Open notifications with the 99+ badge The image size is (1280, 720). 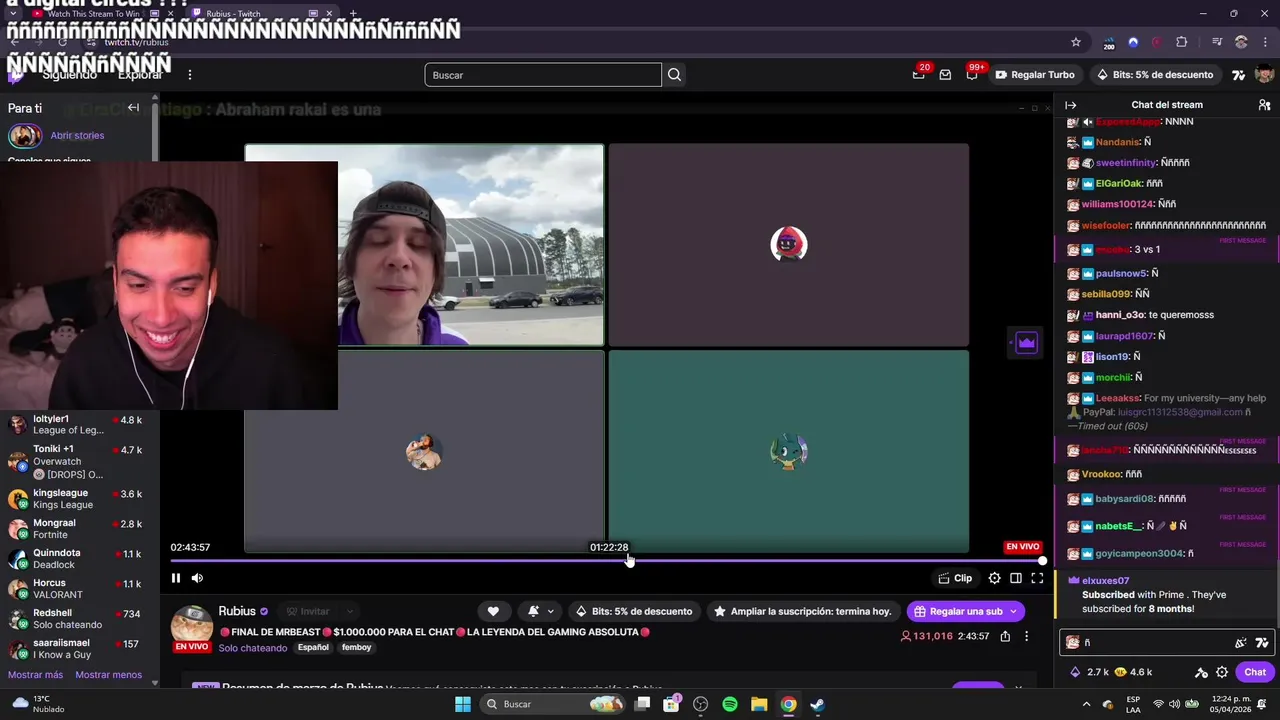[971, 75]
